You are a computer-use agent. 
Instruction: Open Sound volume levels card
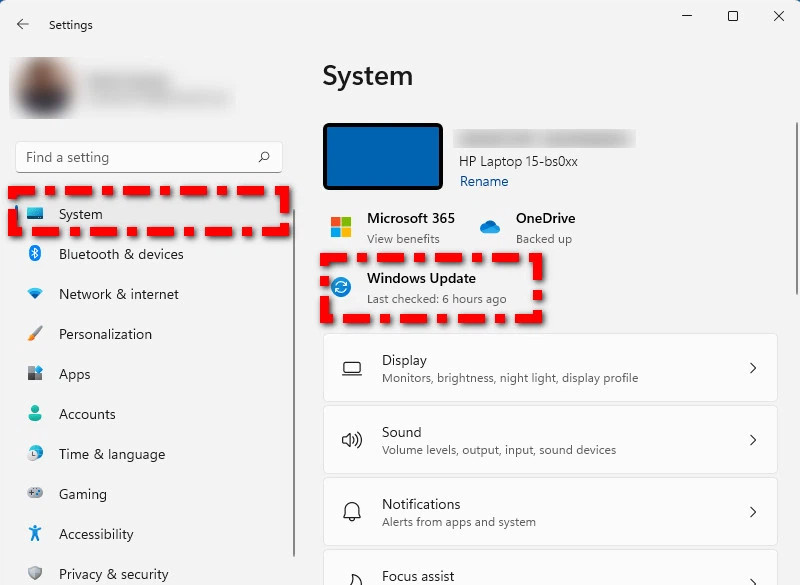tap(550, 440)
